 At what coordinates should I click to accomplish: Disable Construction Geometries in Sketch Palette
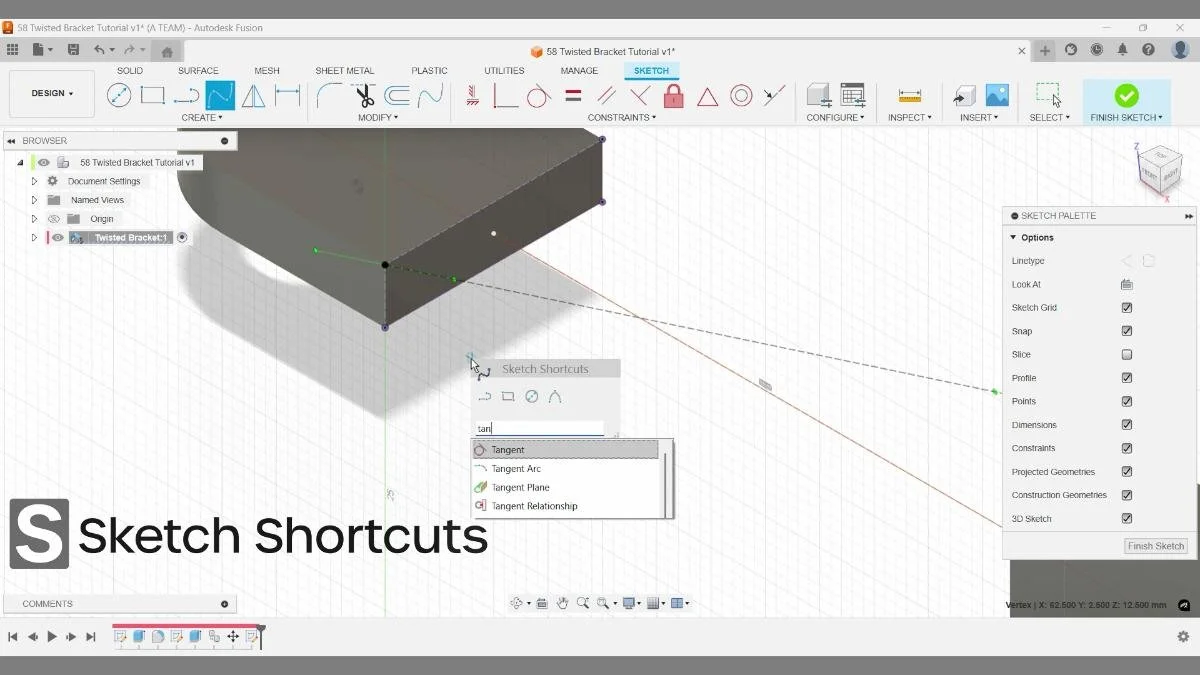(x=1127, y=495)
